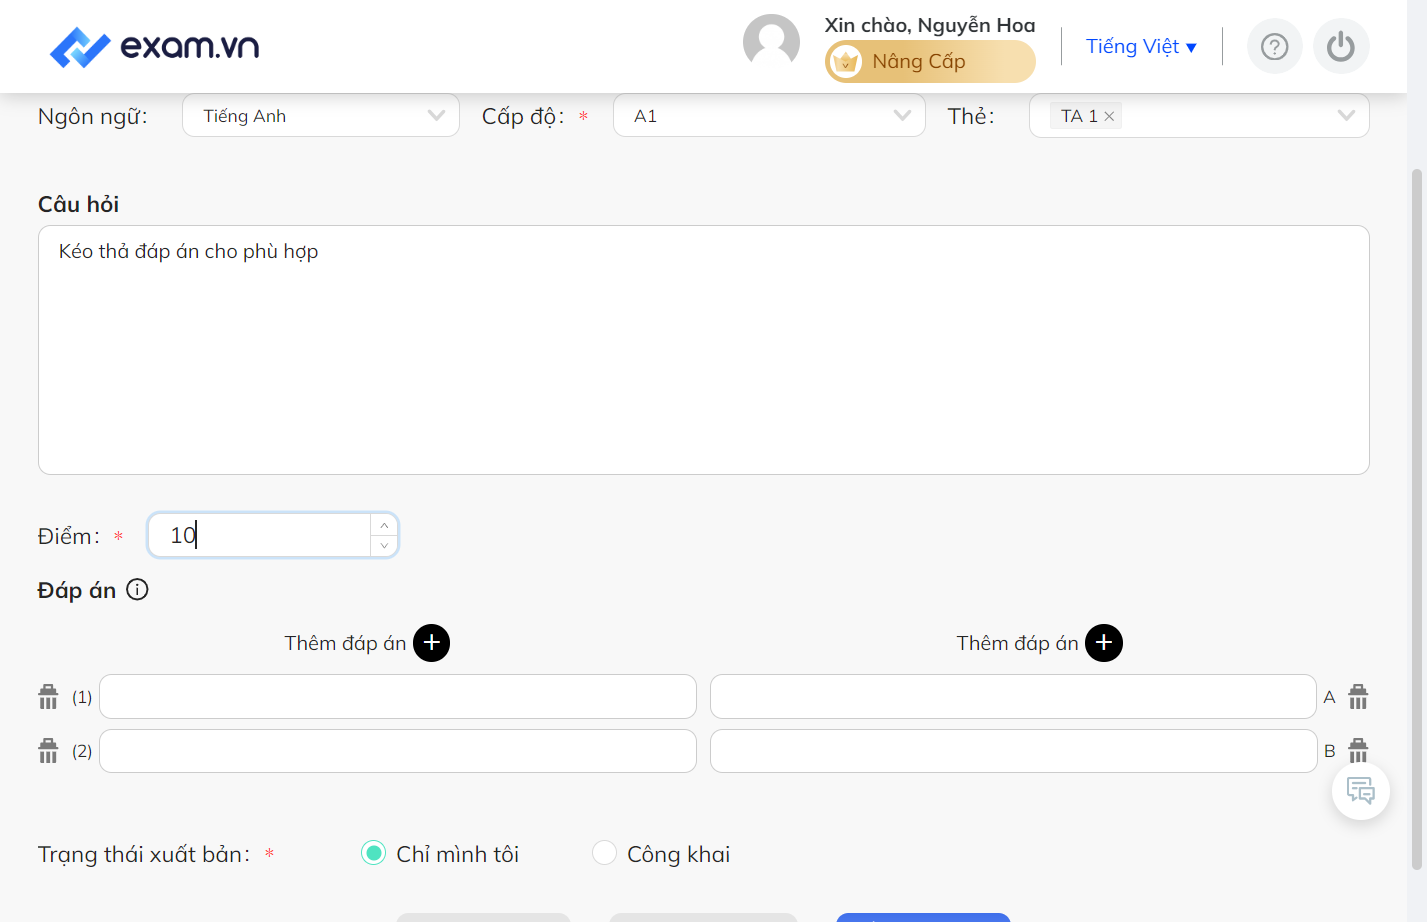Viewport: 1427px width, 922px height.
Task: Focus the Điểm score input field
Action: 260,535
